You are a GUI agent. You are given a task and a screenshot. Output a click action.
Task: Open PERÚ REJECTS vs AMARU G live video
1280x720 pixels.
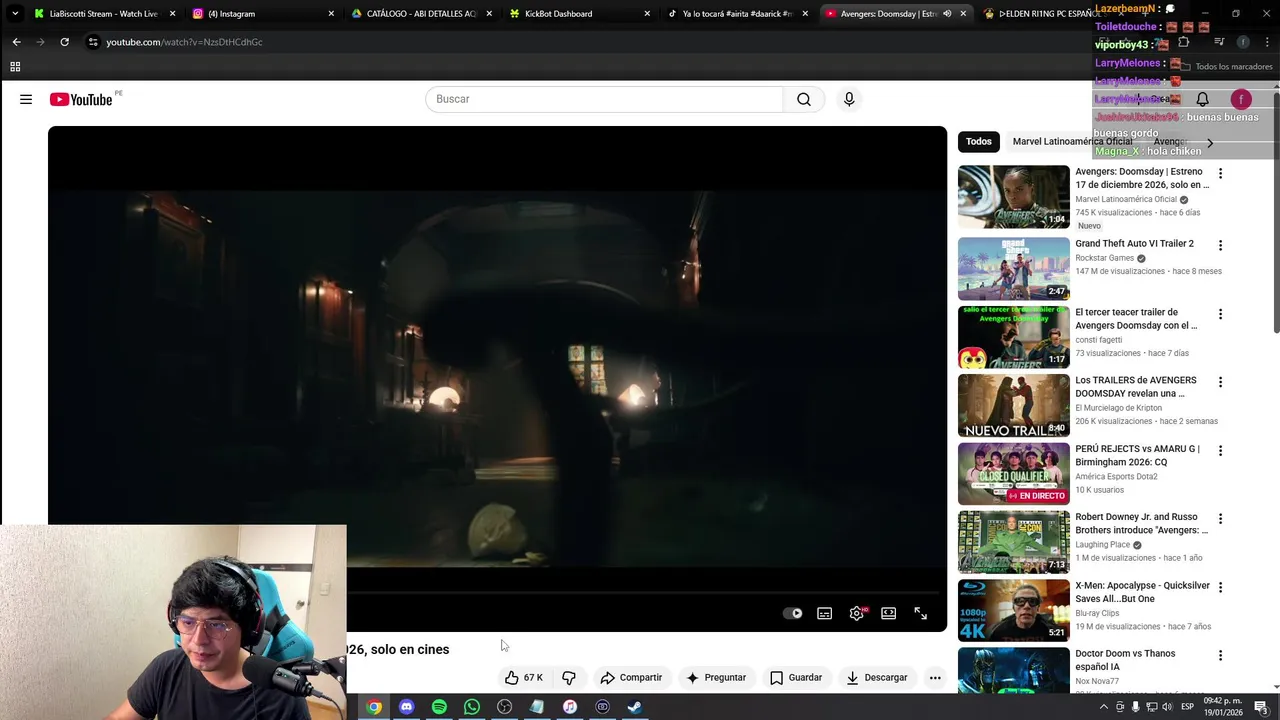1014,474
